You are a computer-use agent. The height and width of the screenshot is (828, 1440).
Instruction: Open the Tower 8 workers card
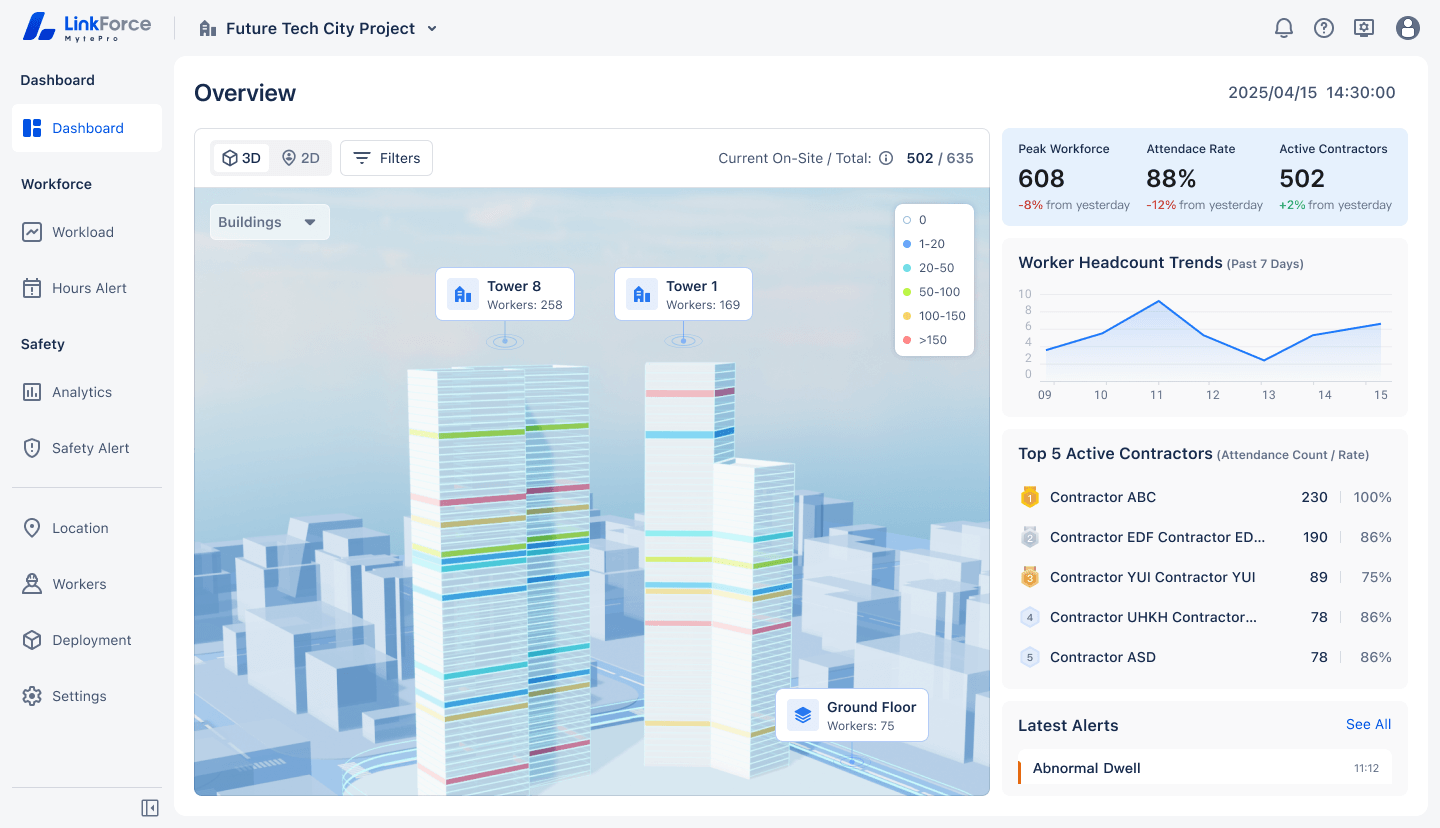(x=505, y=294)
